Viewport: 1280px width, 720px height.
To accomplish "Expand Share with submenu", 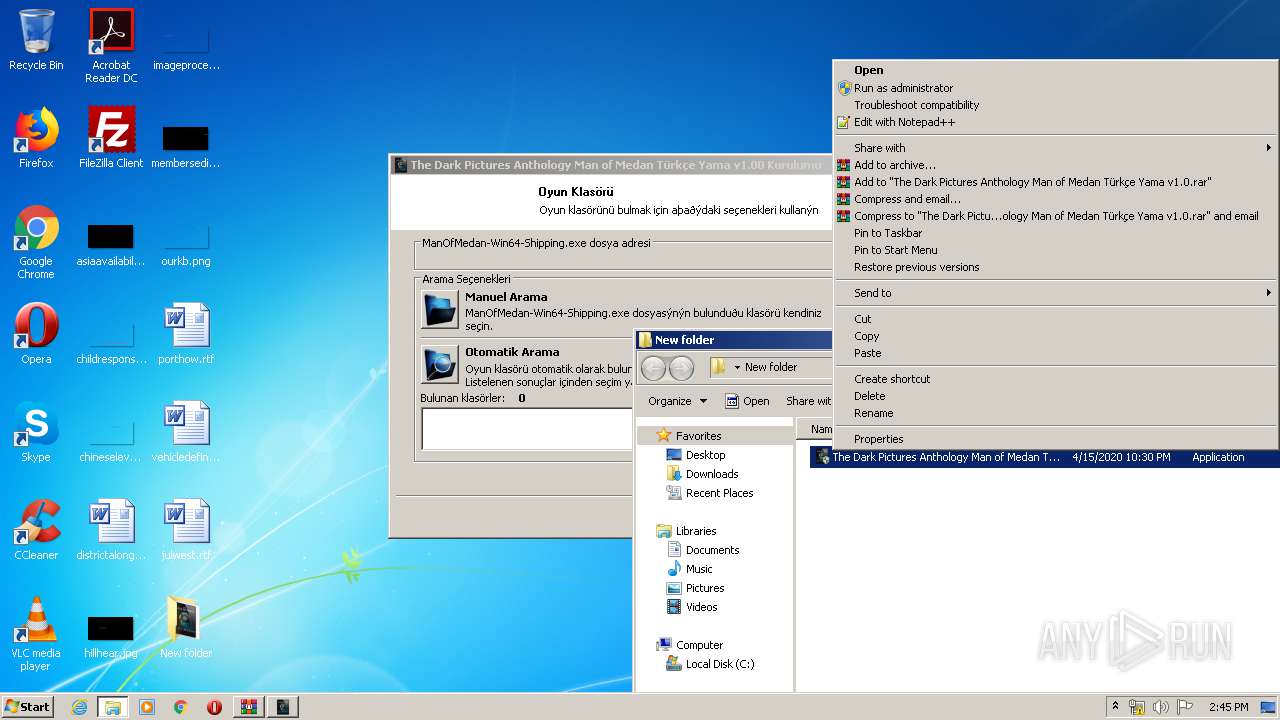I will (1056, 148).
